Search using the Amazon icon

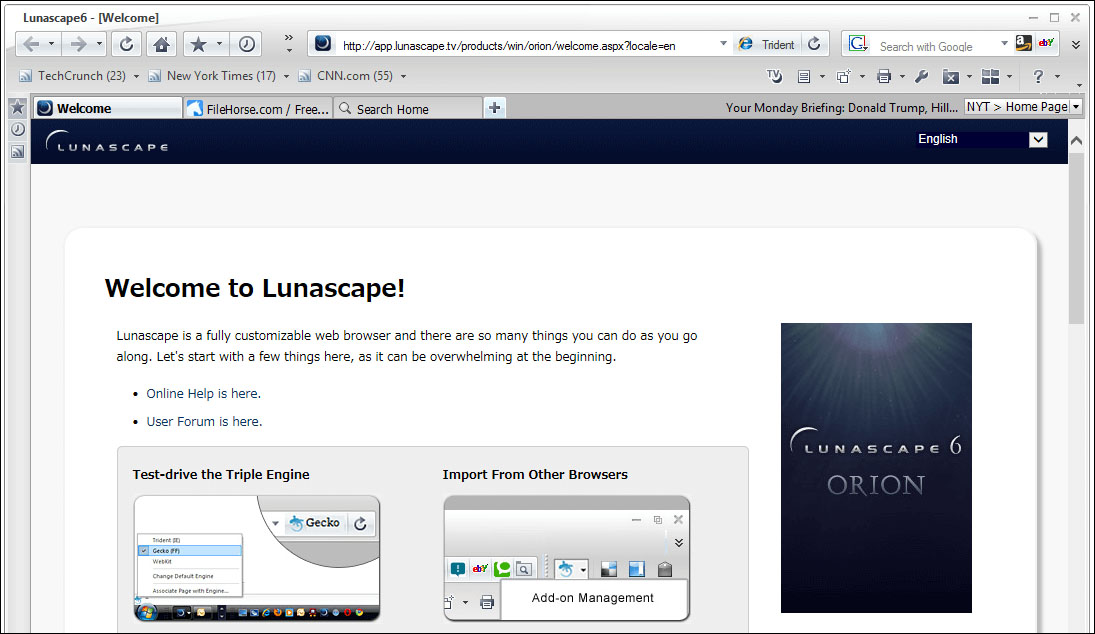click(x=1023, y=43)
